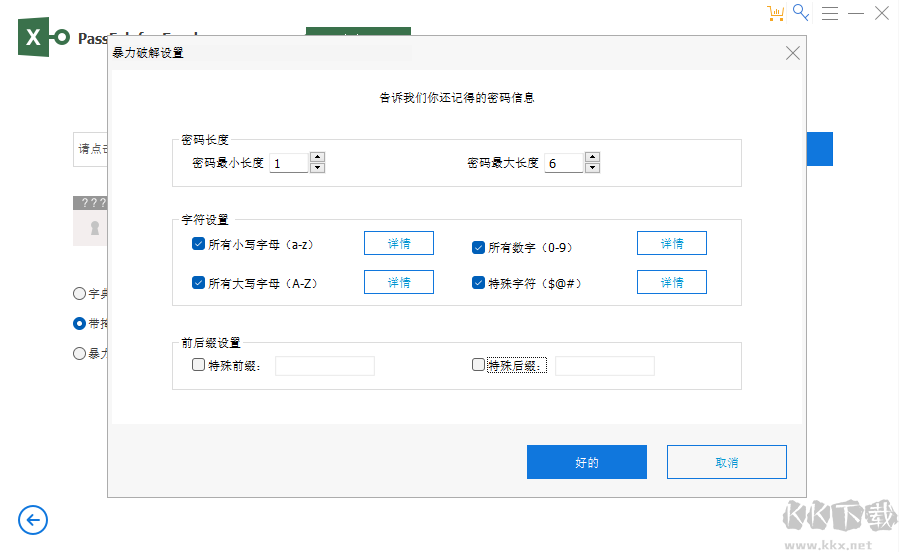899x552 pixels.
Task: Select the first attack mode radio button
Action: 79,293
